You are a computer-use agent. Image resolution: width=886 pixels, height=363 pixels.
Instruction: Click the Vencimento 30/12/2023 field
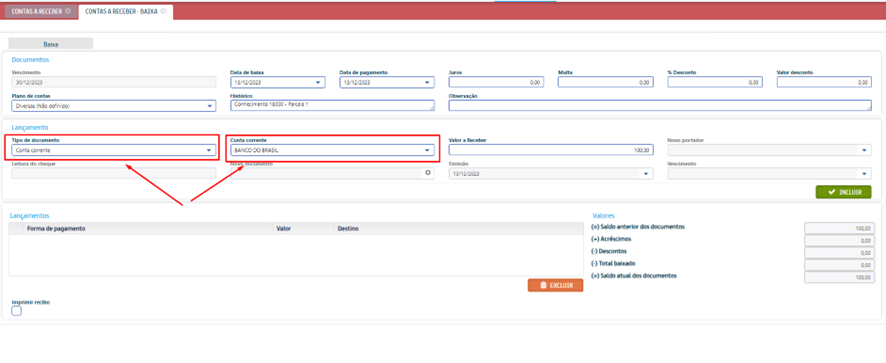[x=114, y=83]
